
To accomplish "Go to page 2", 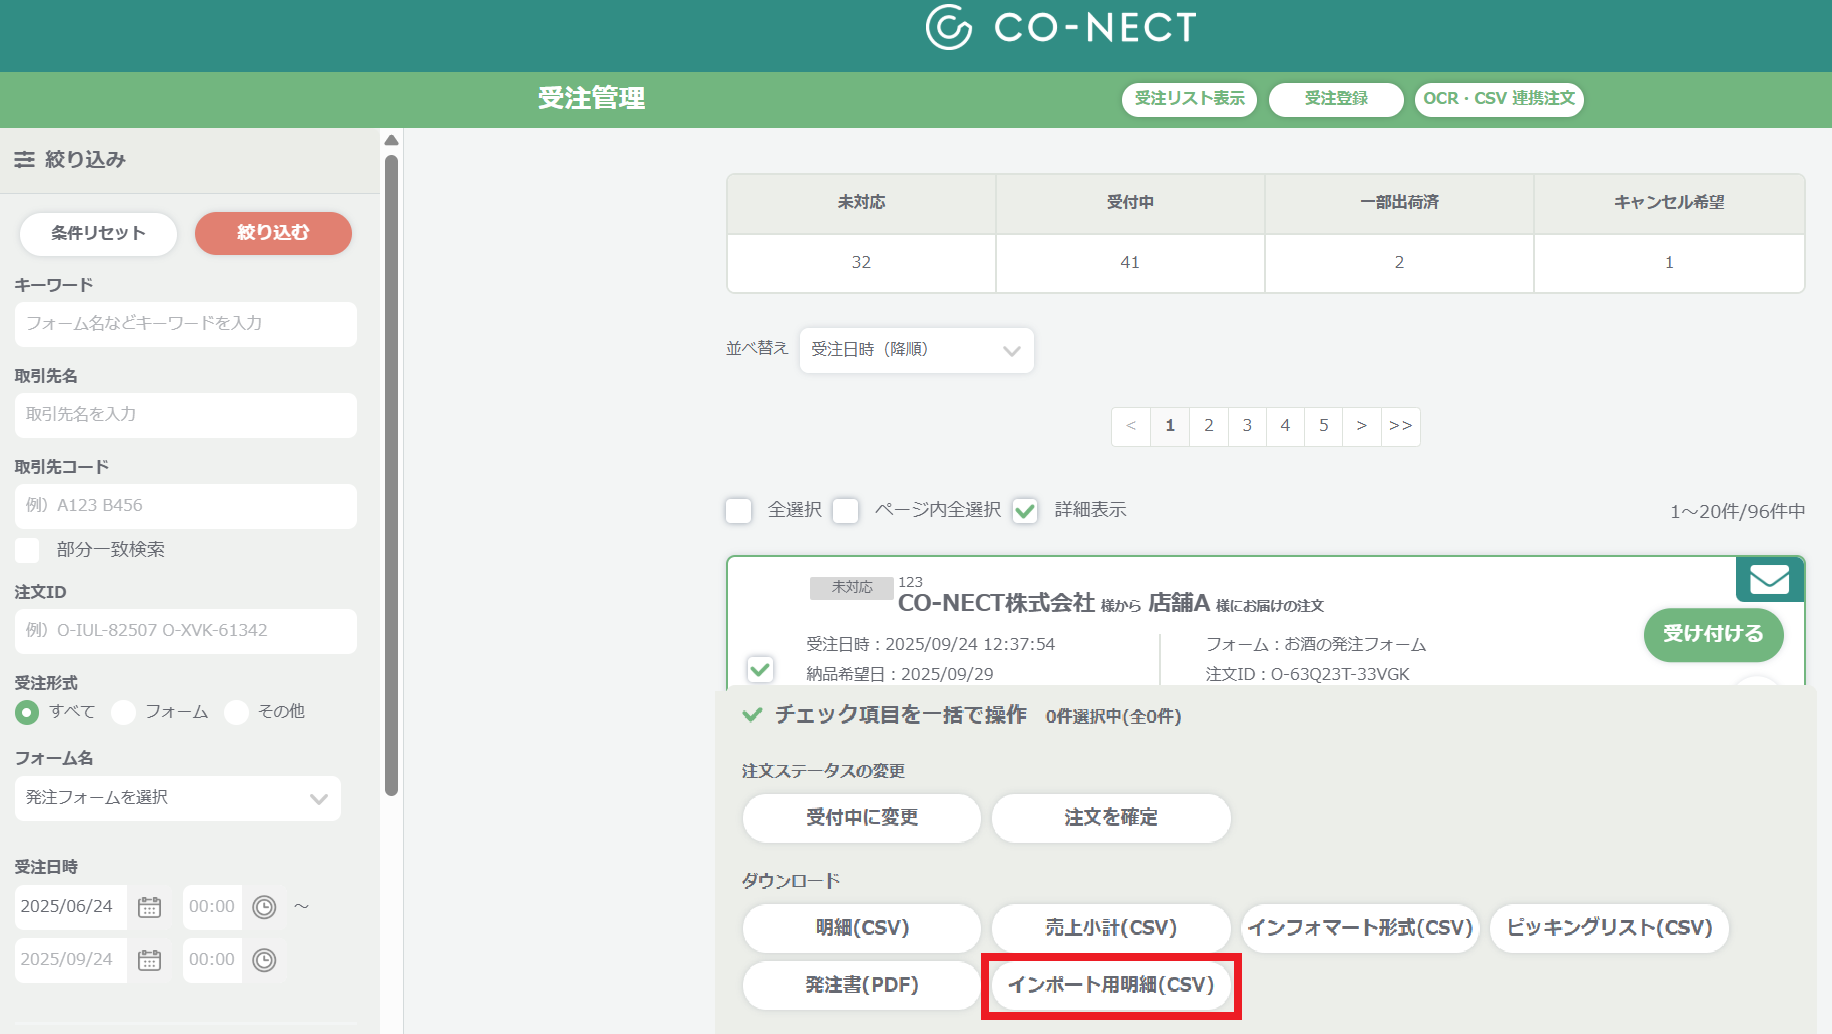I will (x=1209, y=426).
